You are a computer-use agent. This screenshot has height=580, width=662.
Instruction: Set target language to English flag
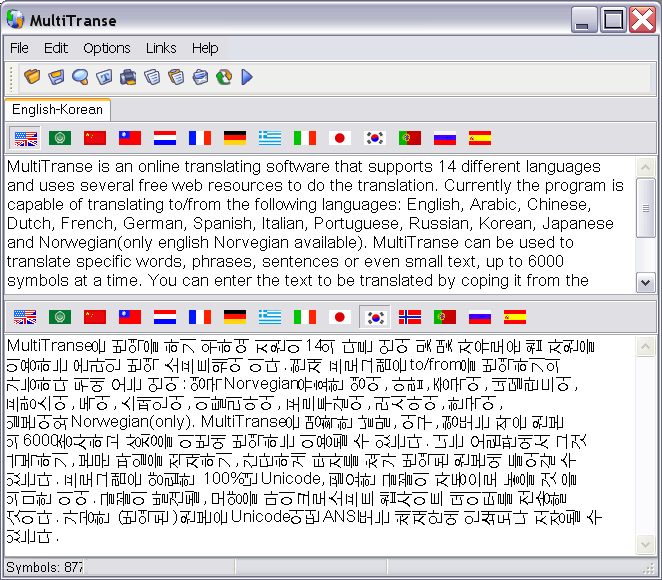(x=25, y=317)
